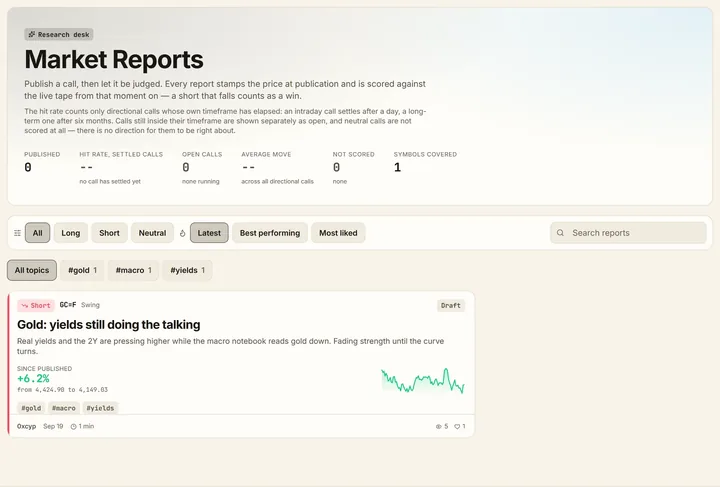Image resolution: width=720 pixels, height=487 pixels.
Task: Click the report summary about real yields
Action: tap(231, 346)
